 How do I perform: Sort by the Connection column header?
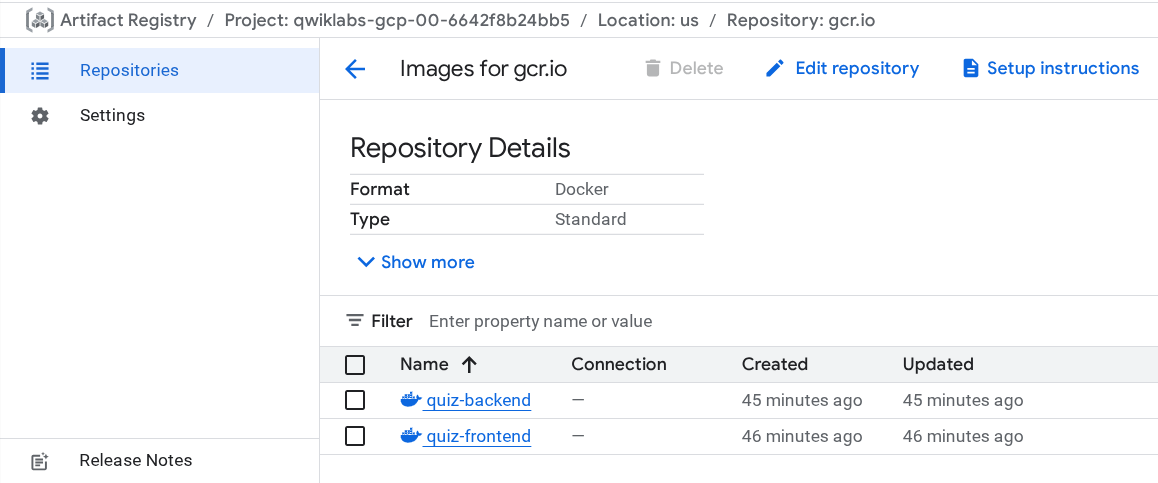click(619, 364)
